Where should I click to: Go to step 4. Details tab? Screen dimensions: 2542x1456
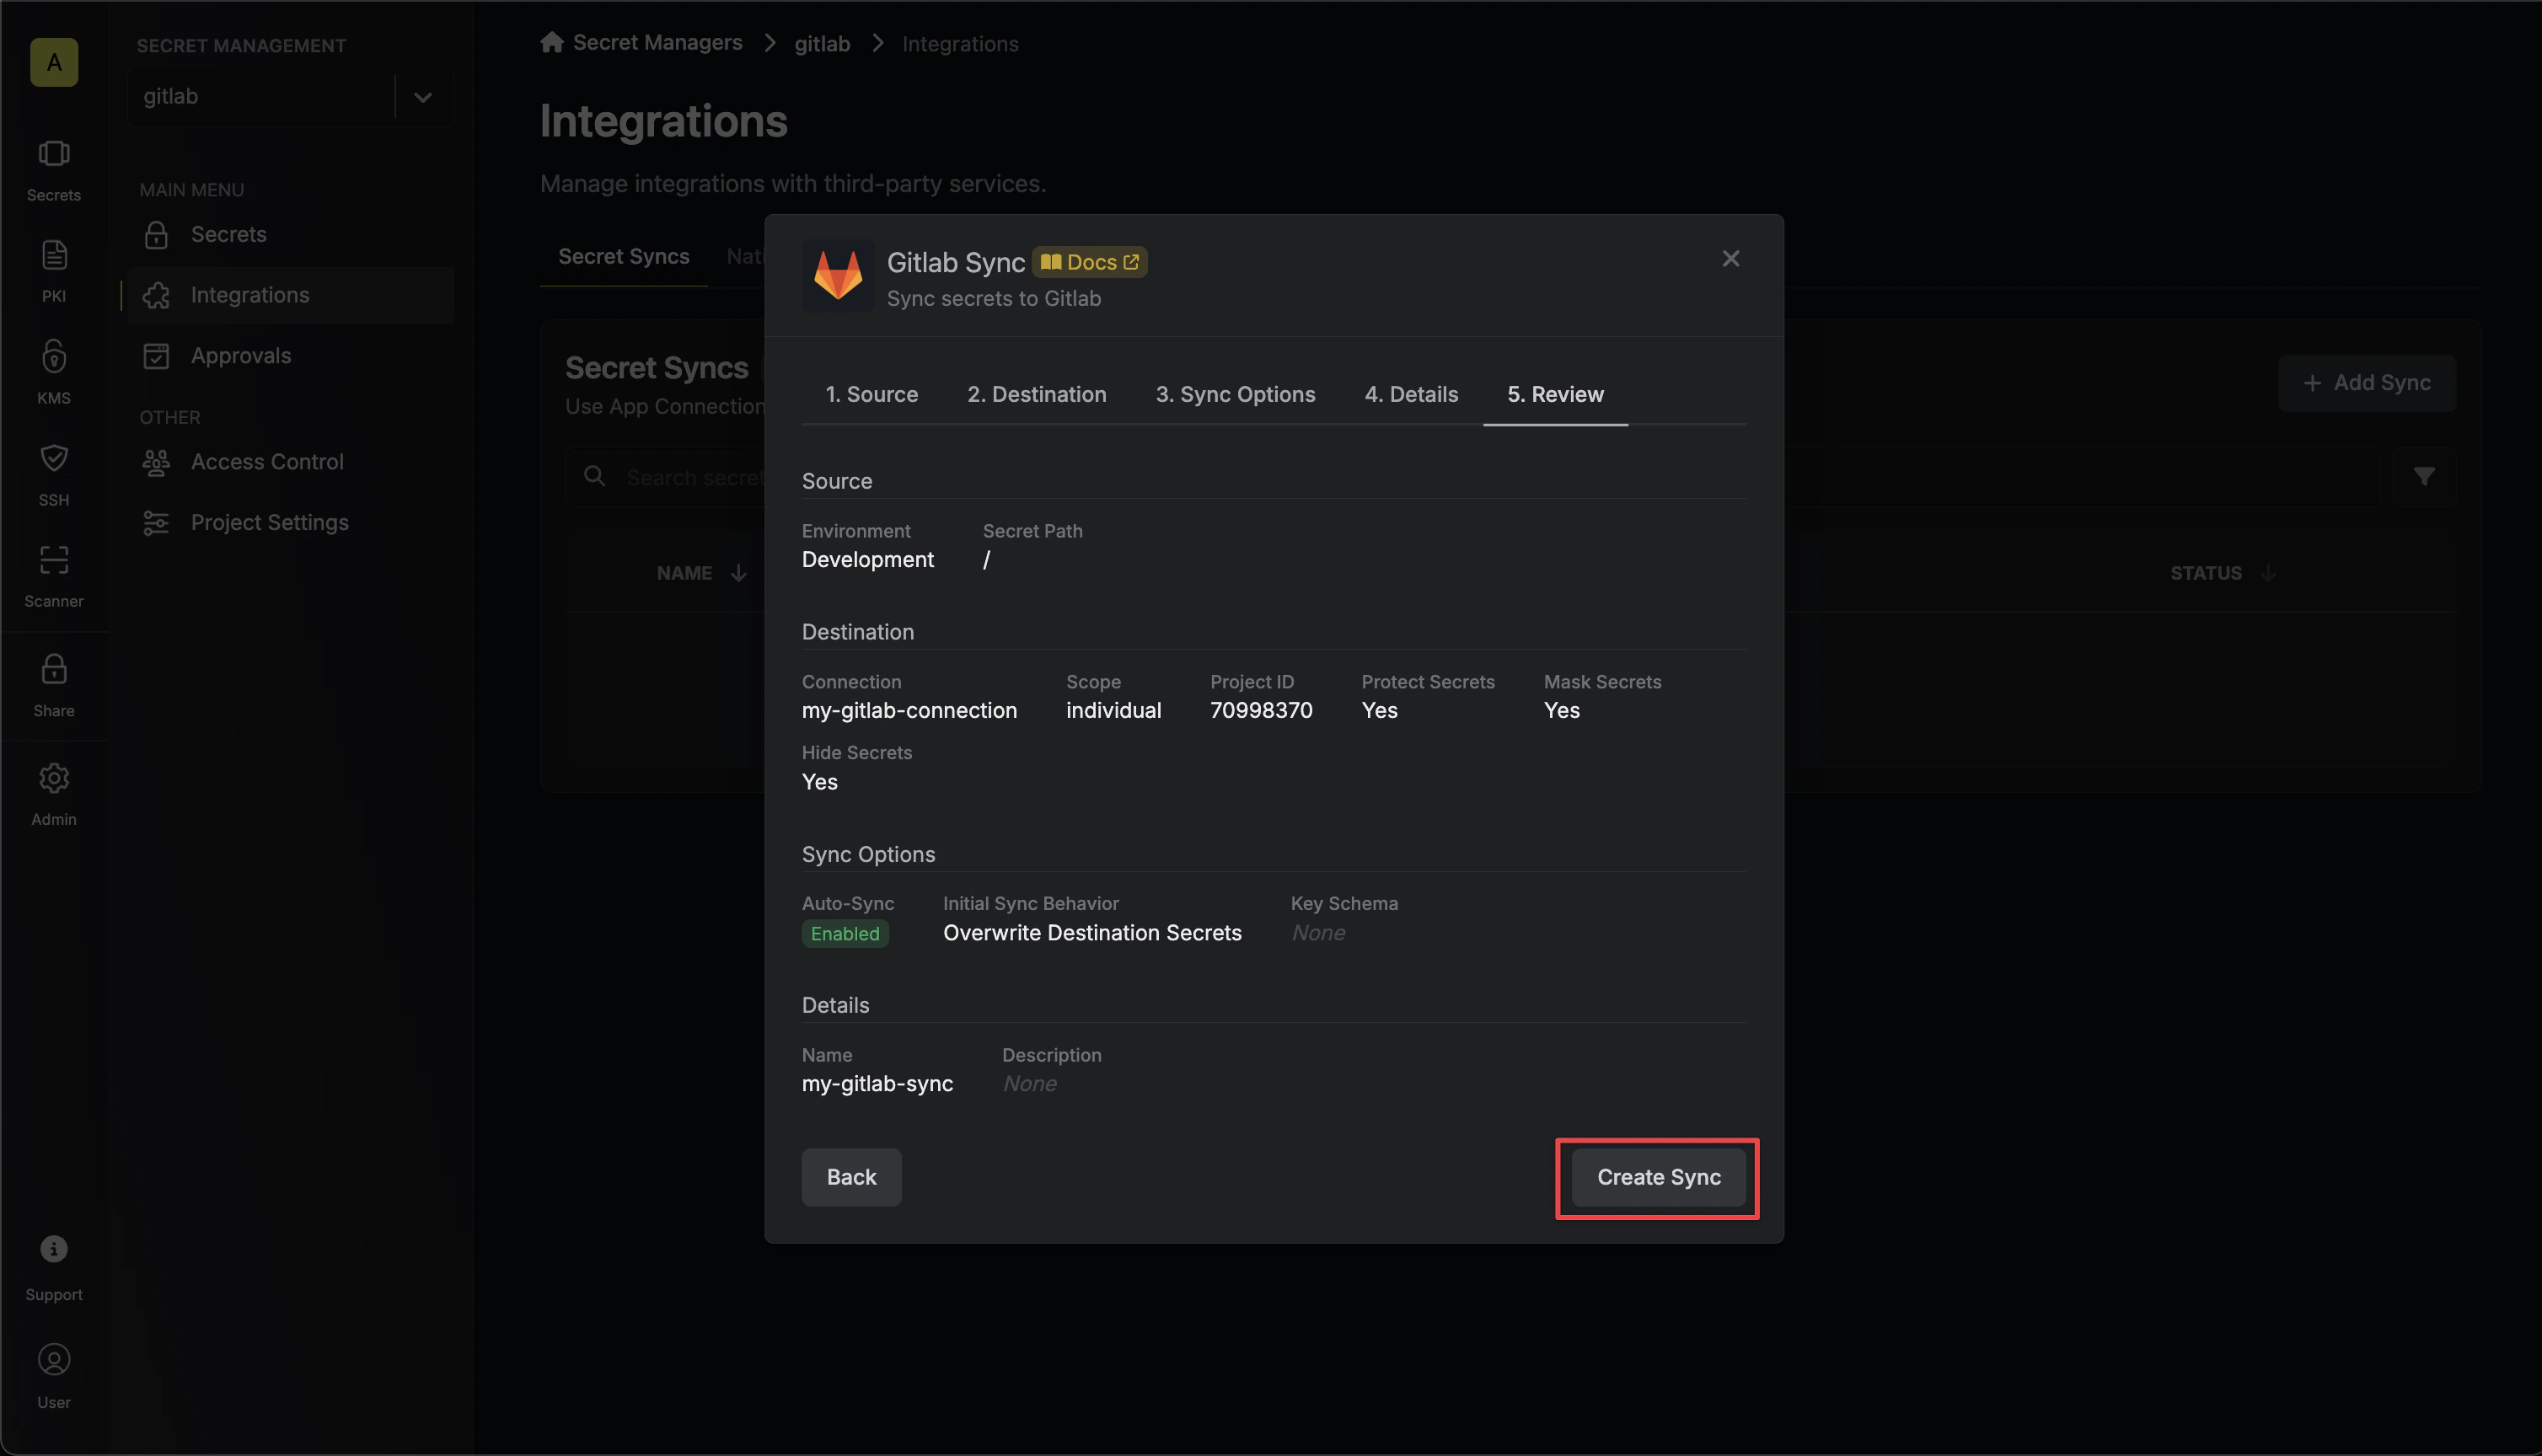coord(1411,395)
